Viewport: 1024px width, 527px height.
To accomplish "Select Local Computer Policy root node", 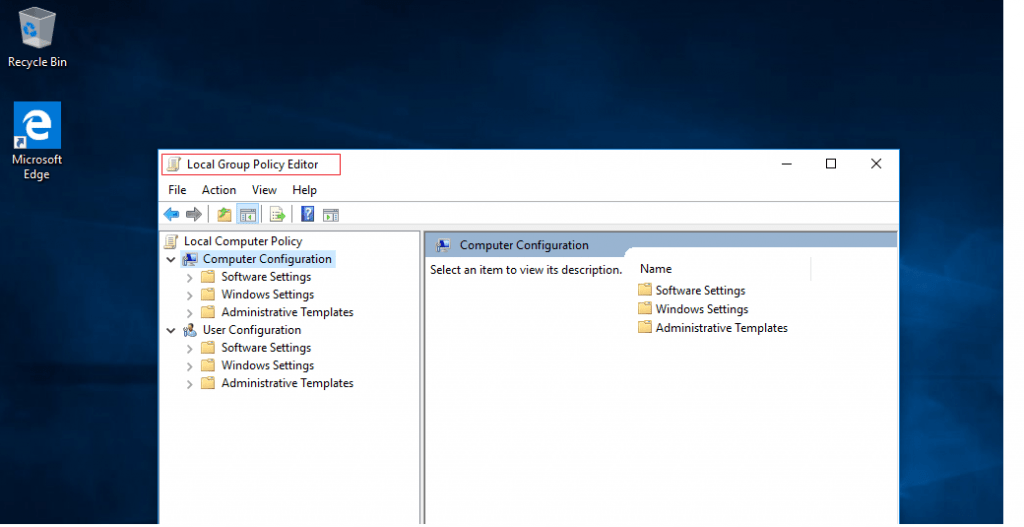I will tap(242, 241).
